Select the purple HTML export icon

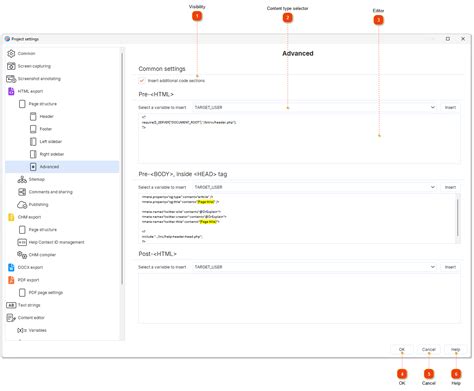[11, 91]
